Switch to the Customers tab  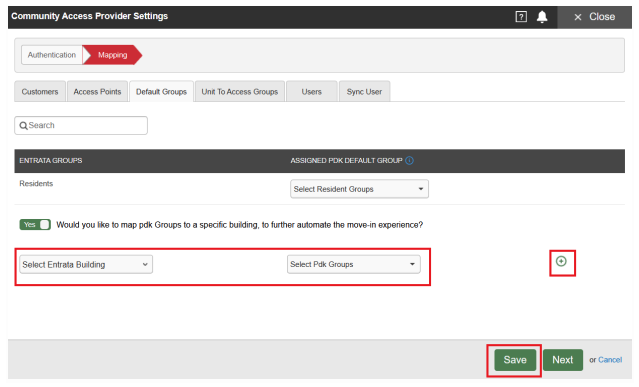coord(40,92)
